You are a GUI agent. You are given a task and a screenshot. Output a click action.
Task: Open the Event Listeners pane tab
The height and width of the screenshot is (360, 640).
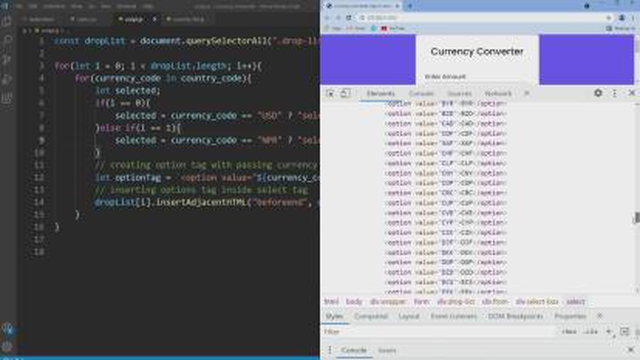(453, 316)
